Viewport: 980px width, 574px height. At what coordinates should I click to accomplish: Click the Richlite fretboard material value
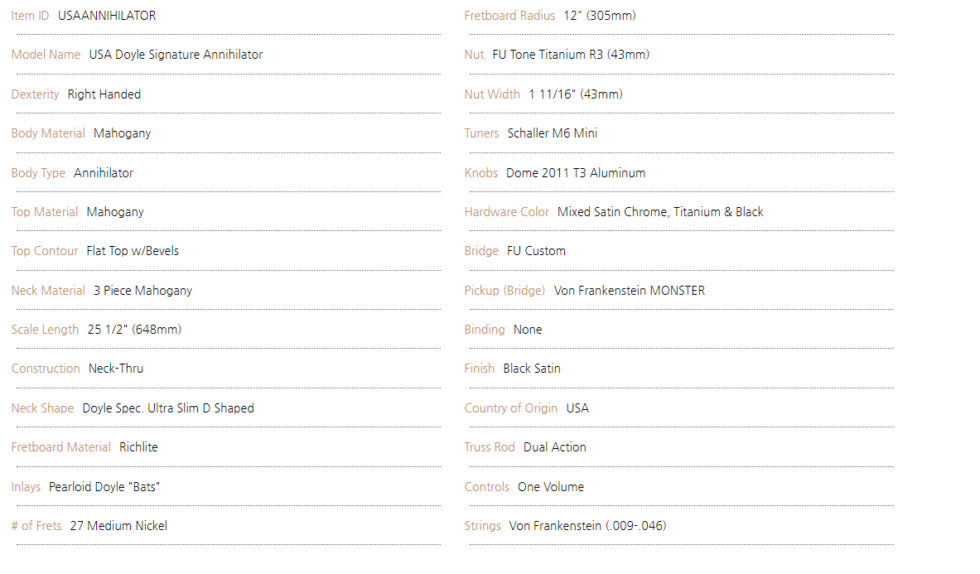[x=139, y=447]
